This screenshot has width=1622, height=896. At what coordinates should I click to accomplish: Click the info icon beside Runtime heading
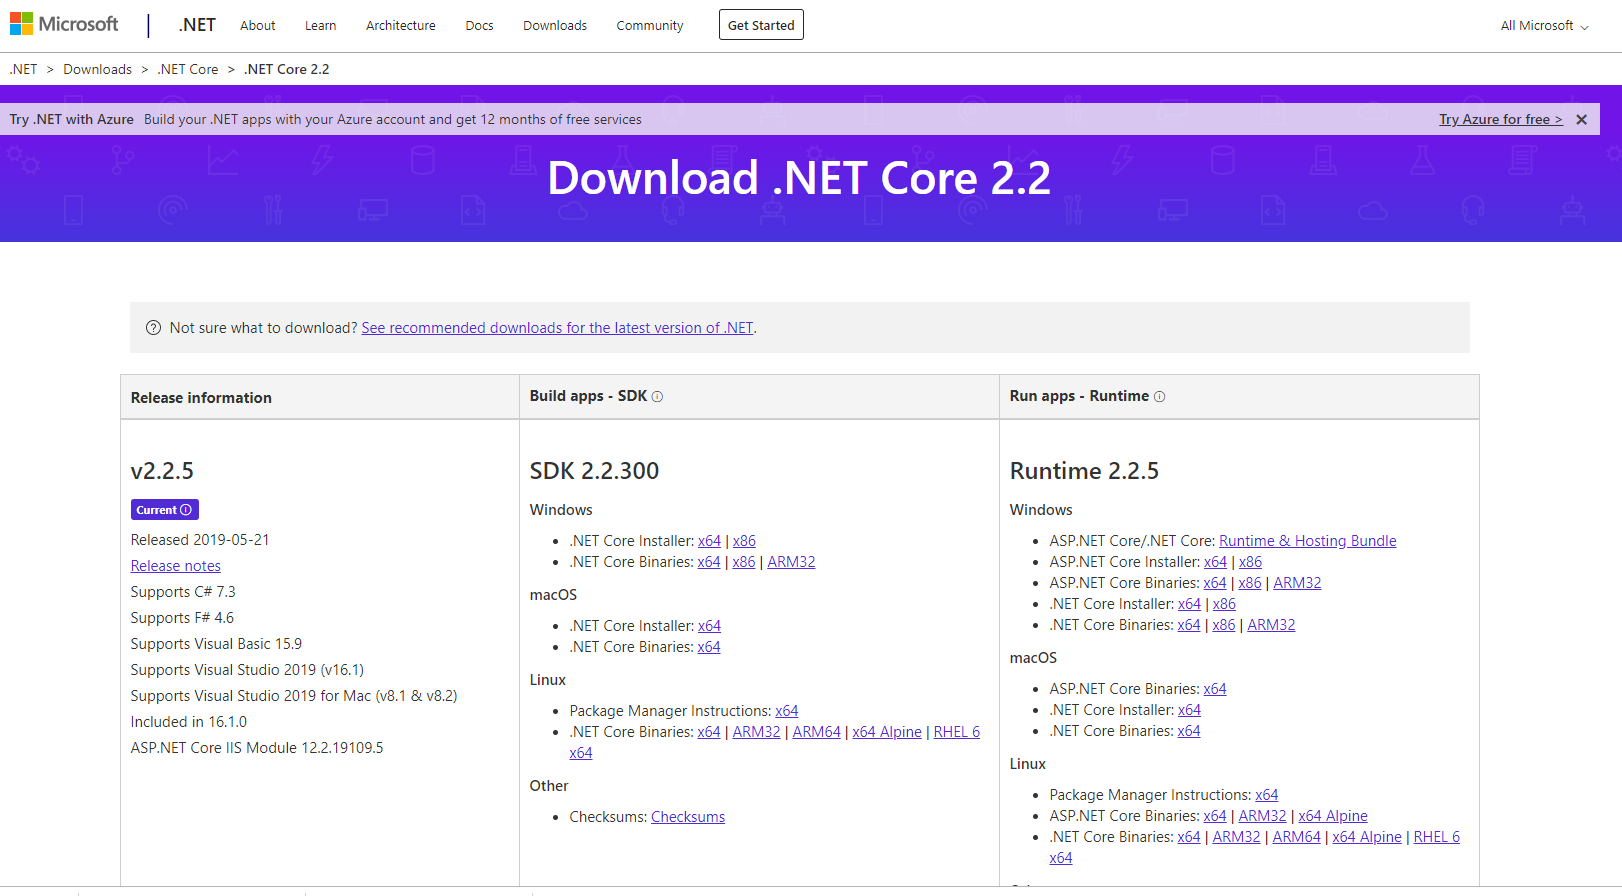1159,397
